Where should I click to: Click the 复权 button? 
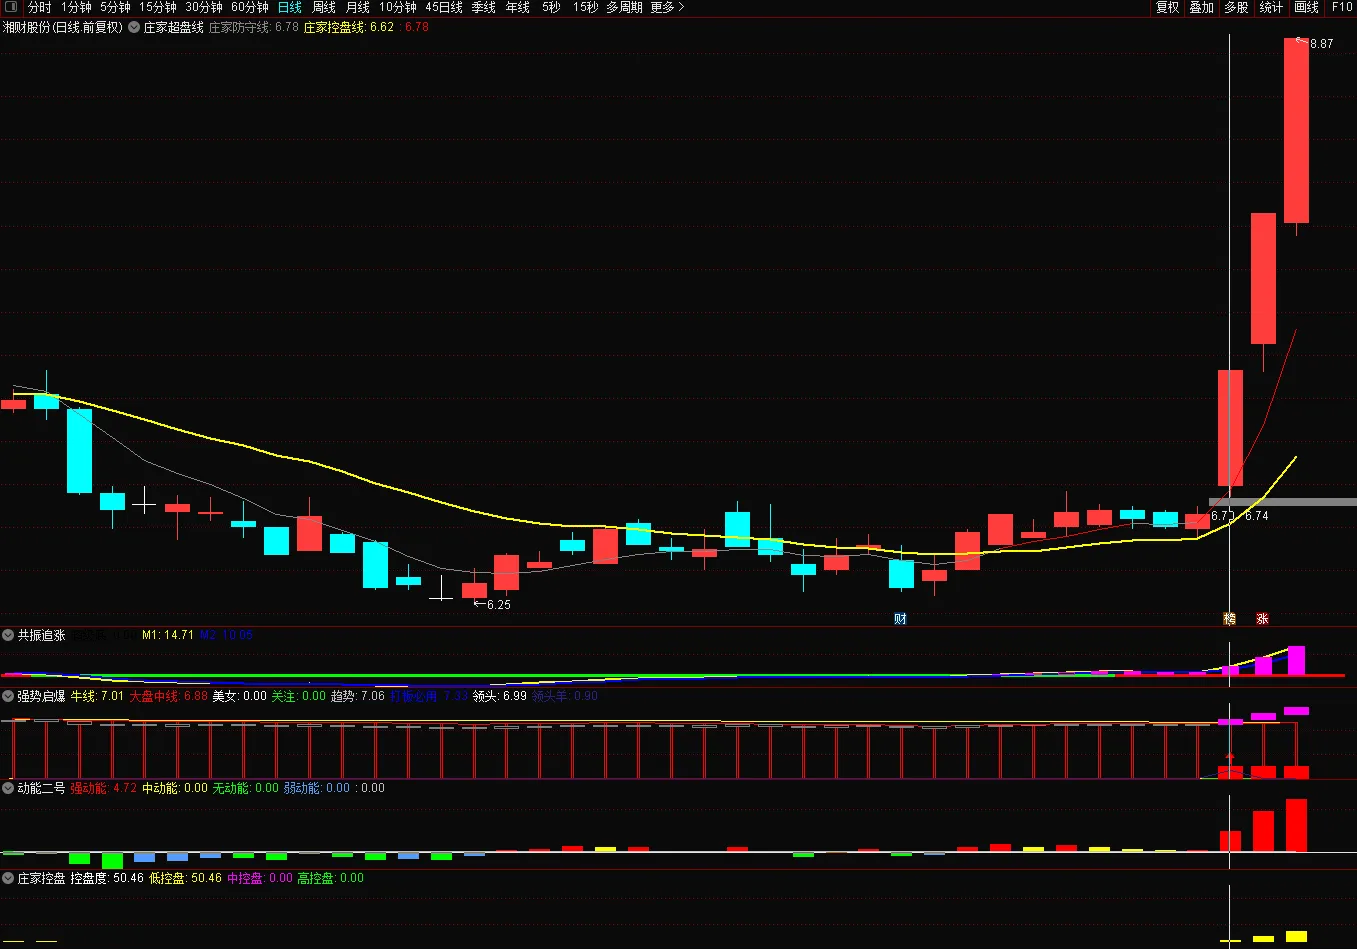click(1167, 7)
